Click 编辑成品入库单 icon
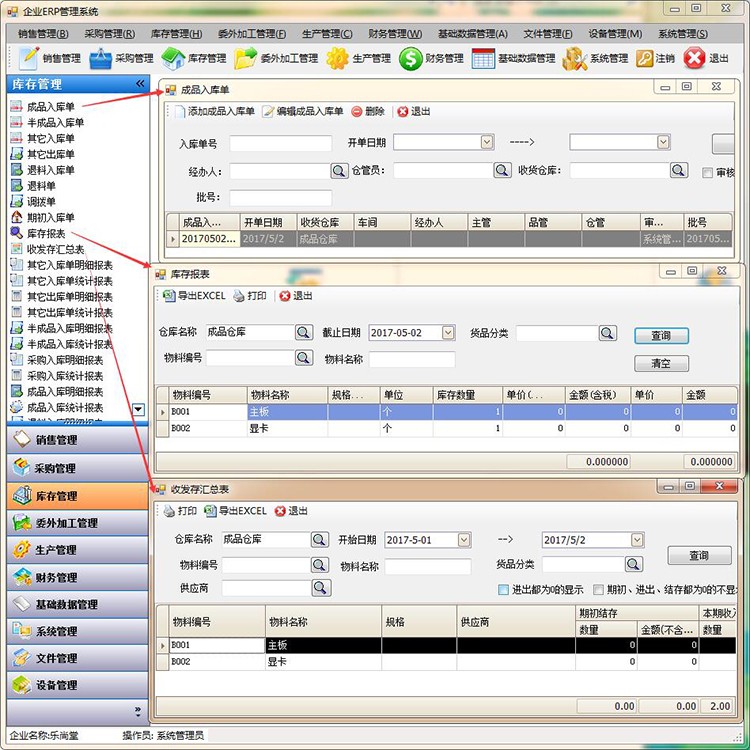750x750 pixels. click(268, 111)
